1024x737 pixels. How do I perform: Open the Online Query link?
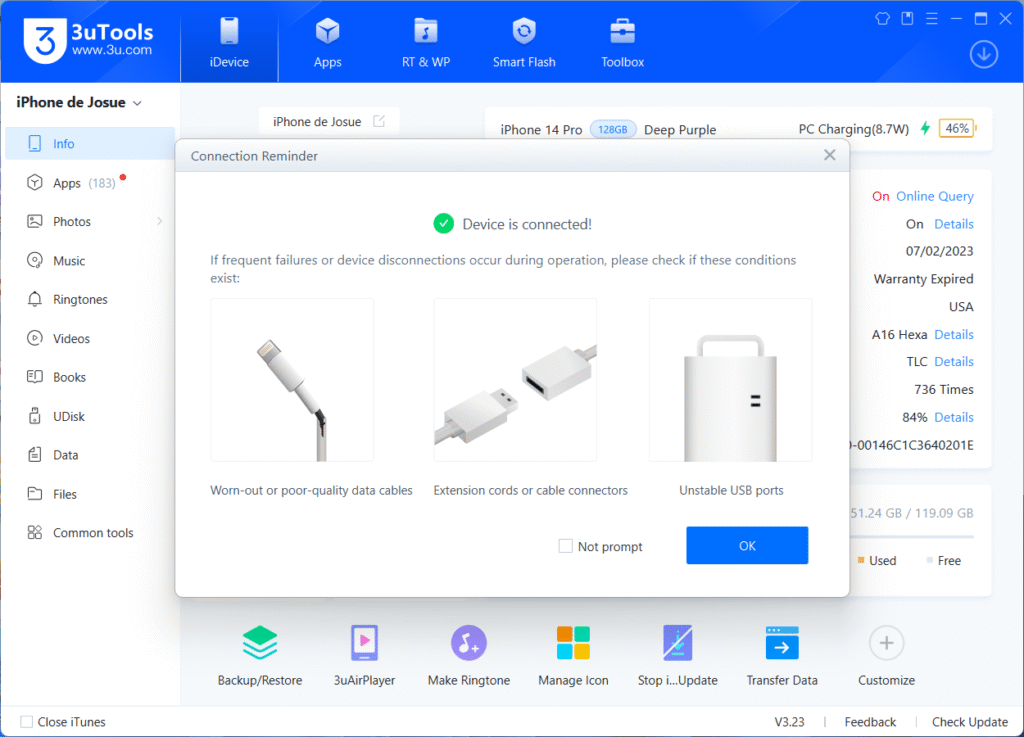(x=935, y=196)
